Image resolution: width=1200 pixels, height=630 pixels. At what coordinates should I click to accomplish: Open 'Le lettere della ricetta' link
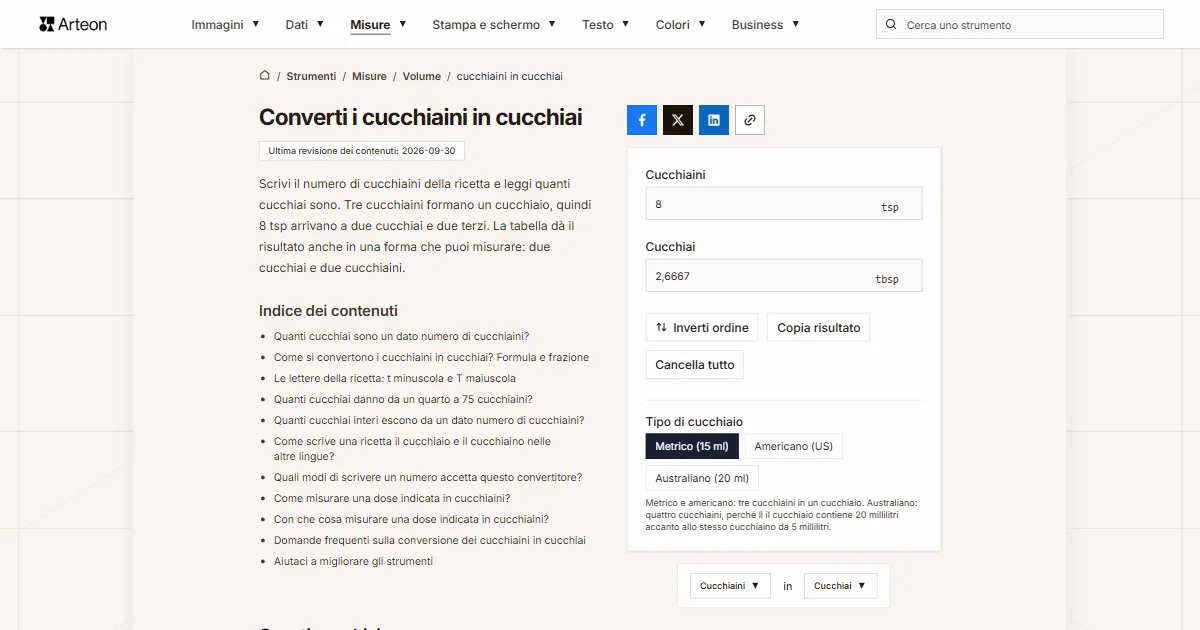point(395,378)
